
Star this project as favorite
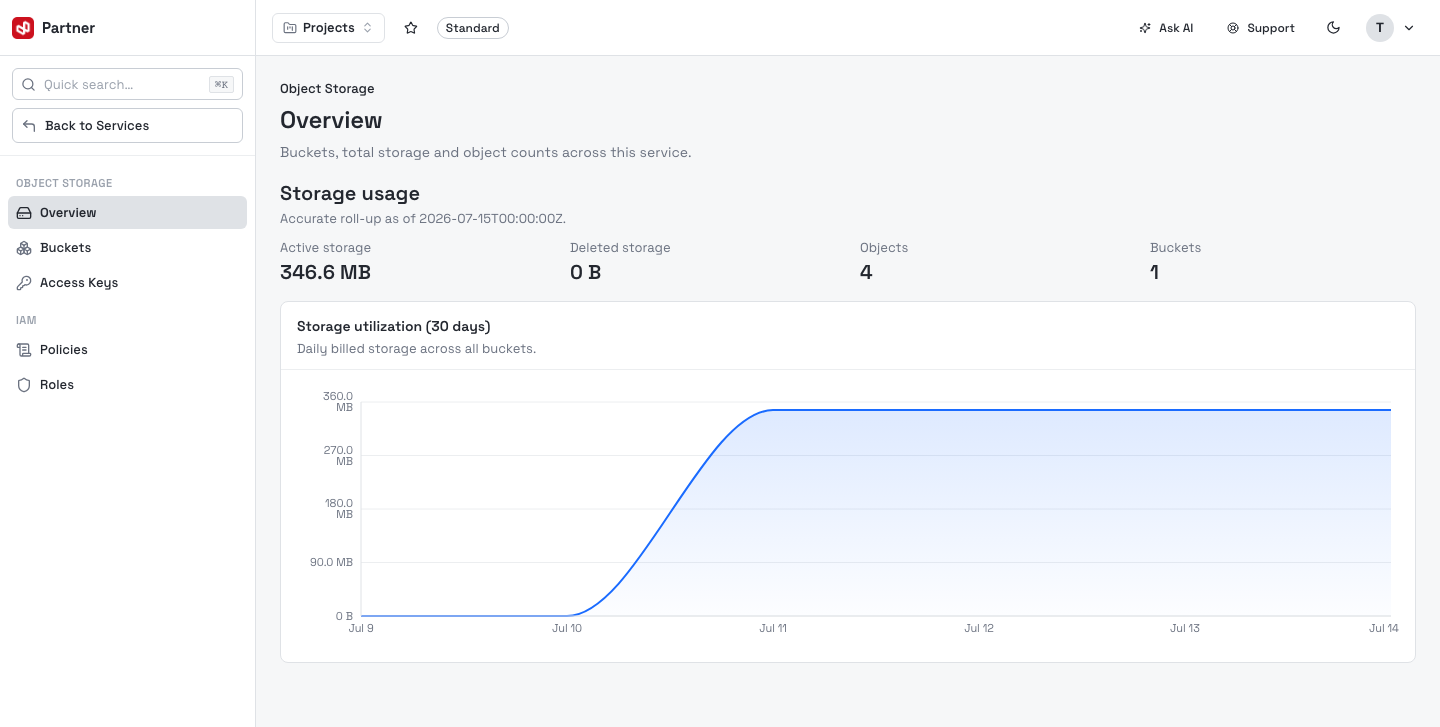point(411,28)
